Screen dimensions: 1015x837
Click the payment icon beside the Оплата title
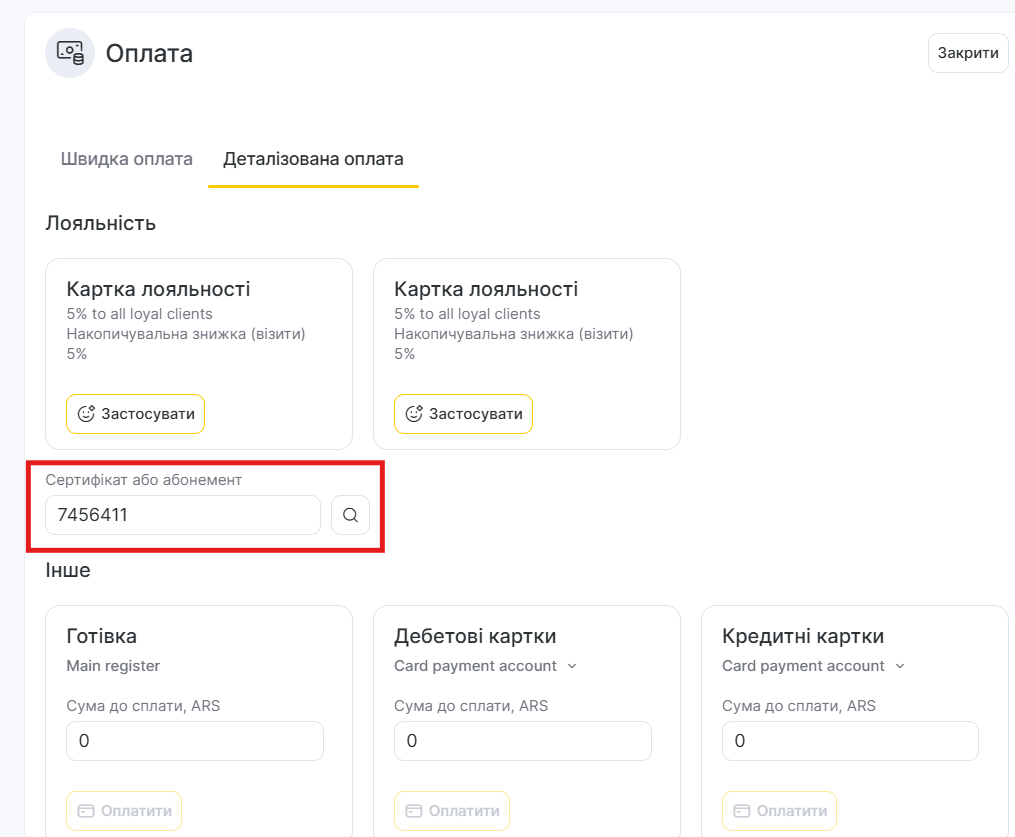(70, 53)
